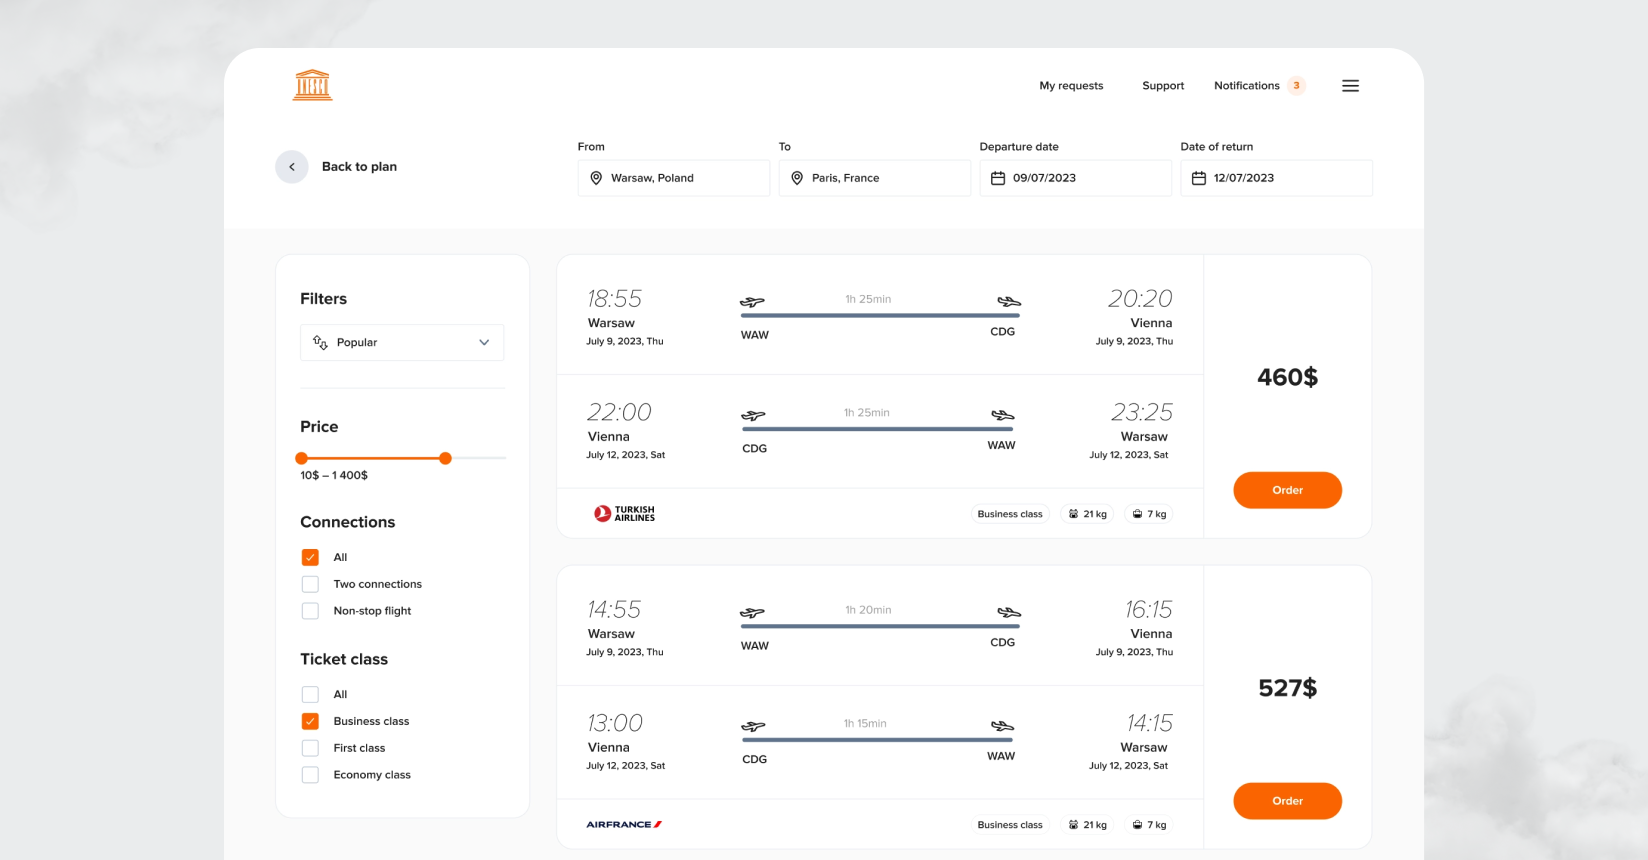Click 7 kg hand luggage tag on Air France card
1648x860 pixels.
click(1149, 825)
